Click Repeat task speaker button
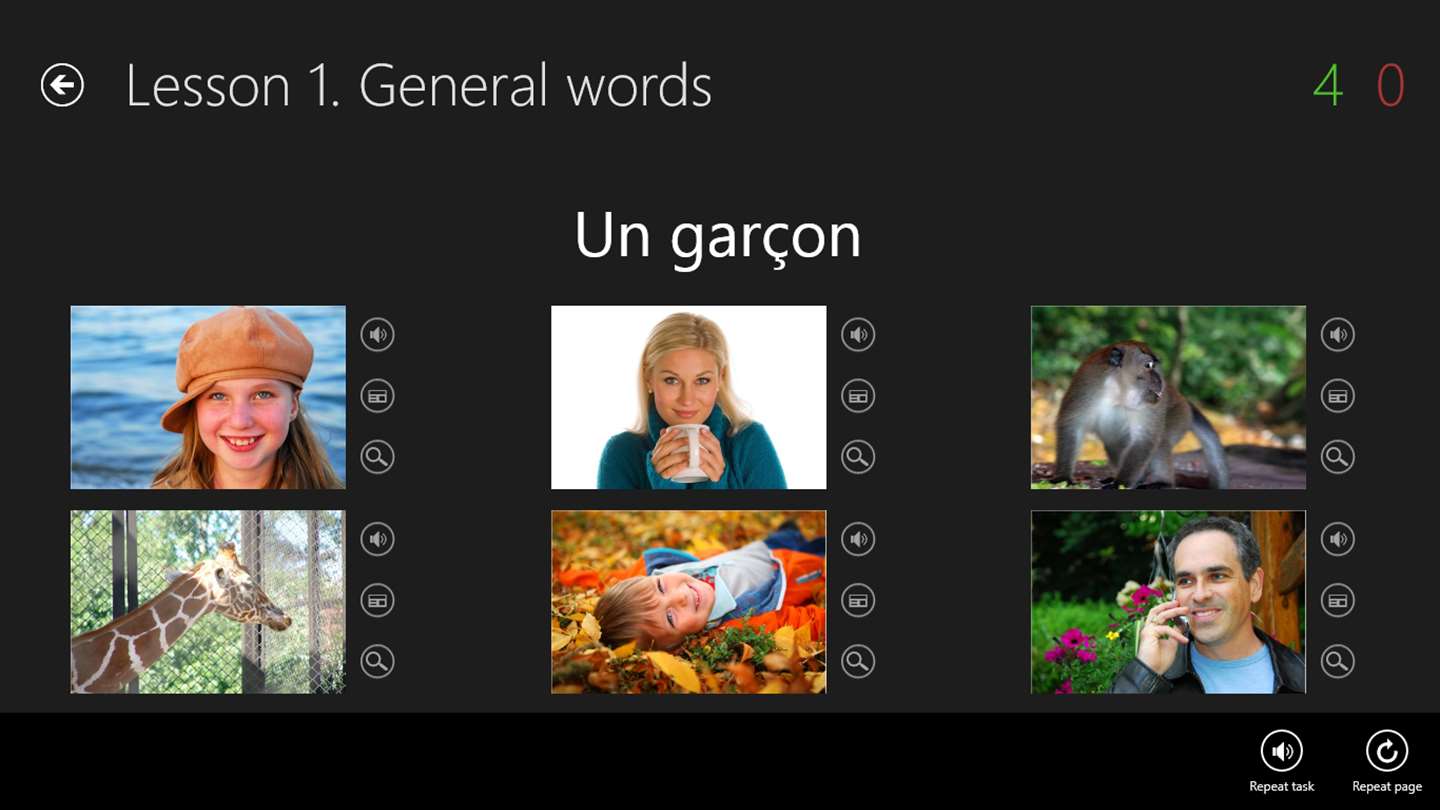 tap(1282, 751)
